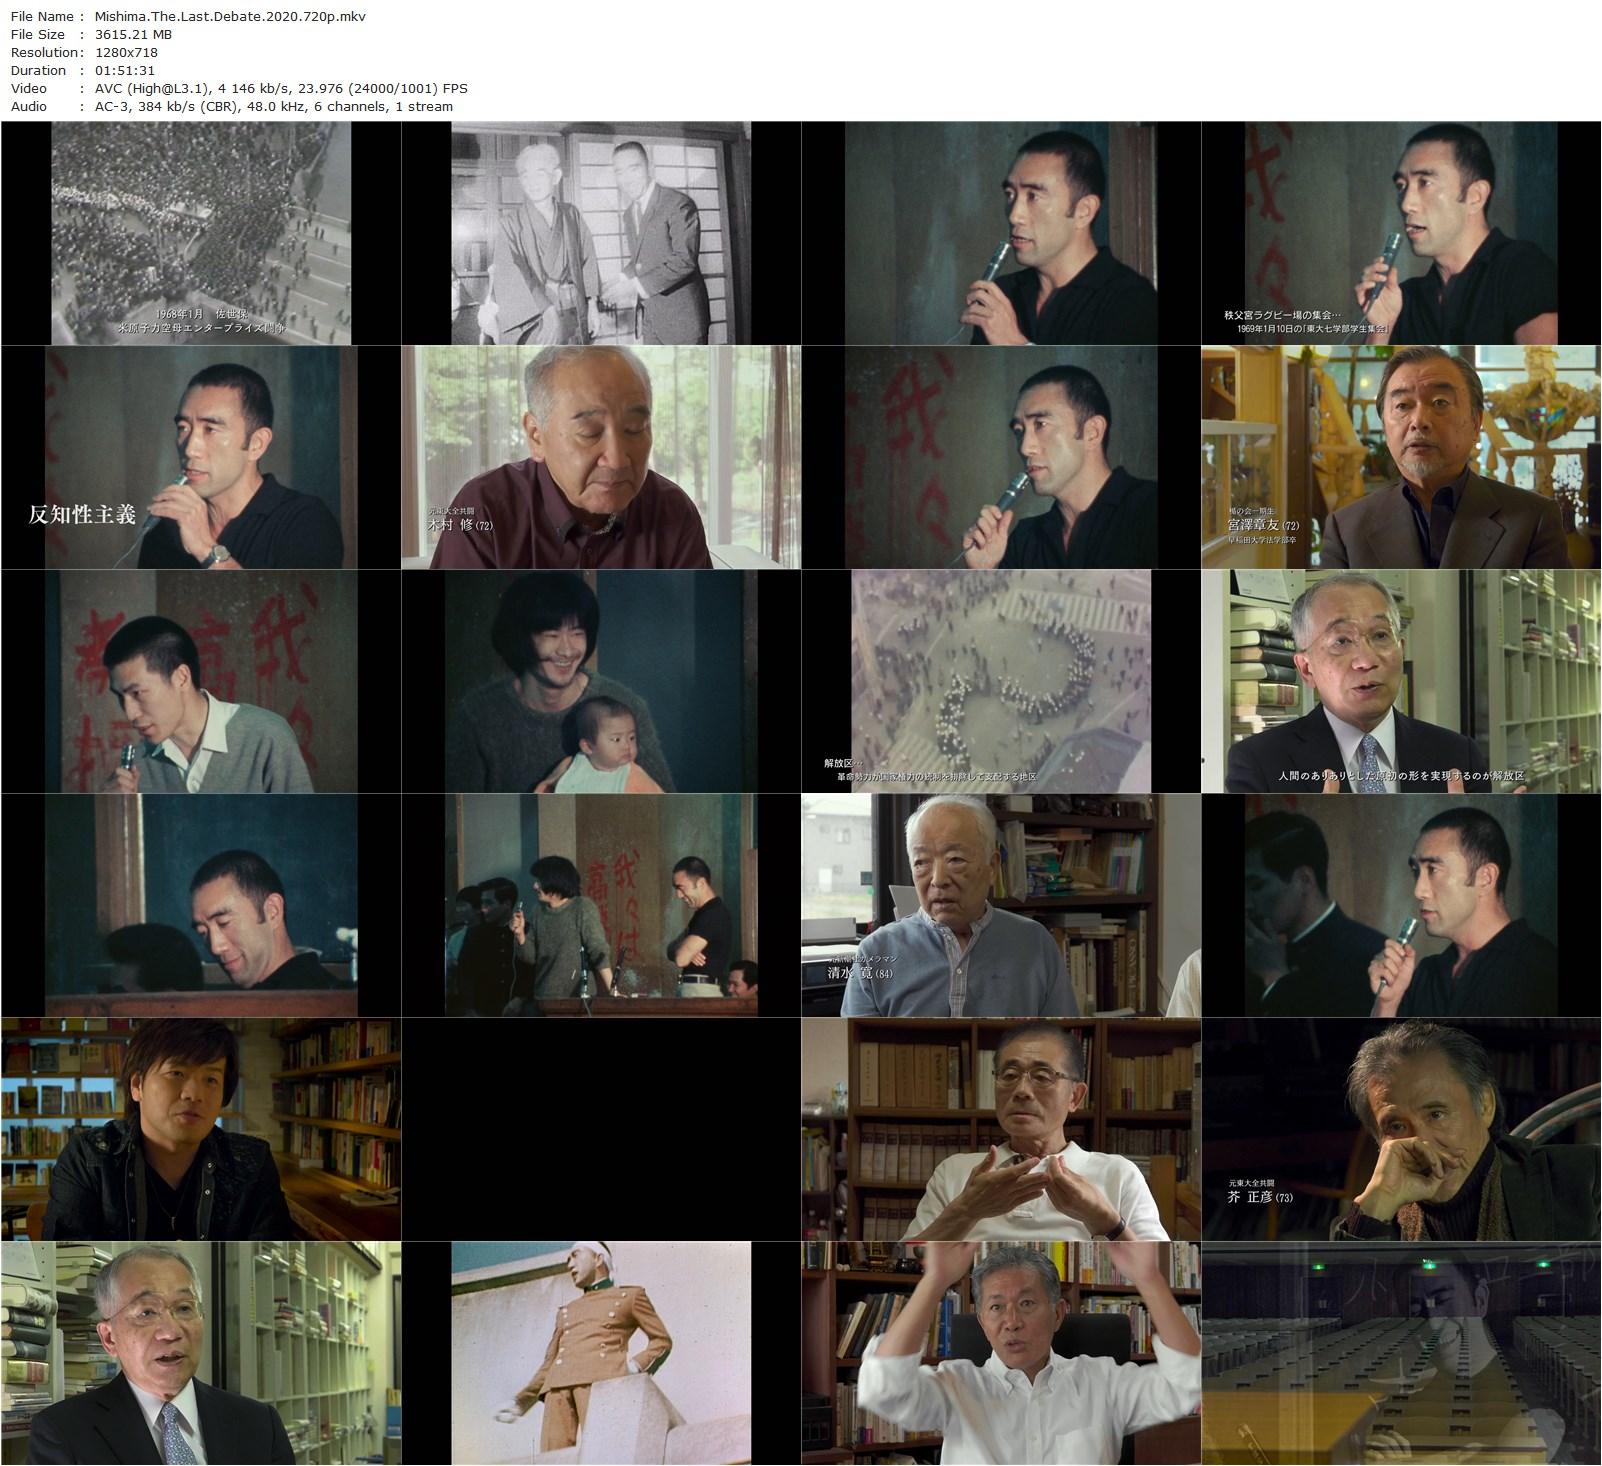Image resolution: width=1602 pixels, height=1466 pixels.
Task: Click the file name Mishima.The.Last.Debate.2020.720p.mkv text
Action: [228, 16]
